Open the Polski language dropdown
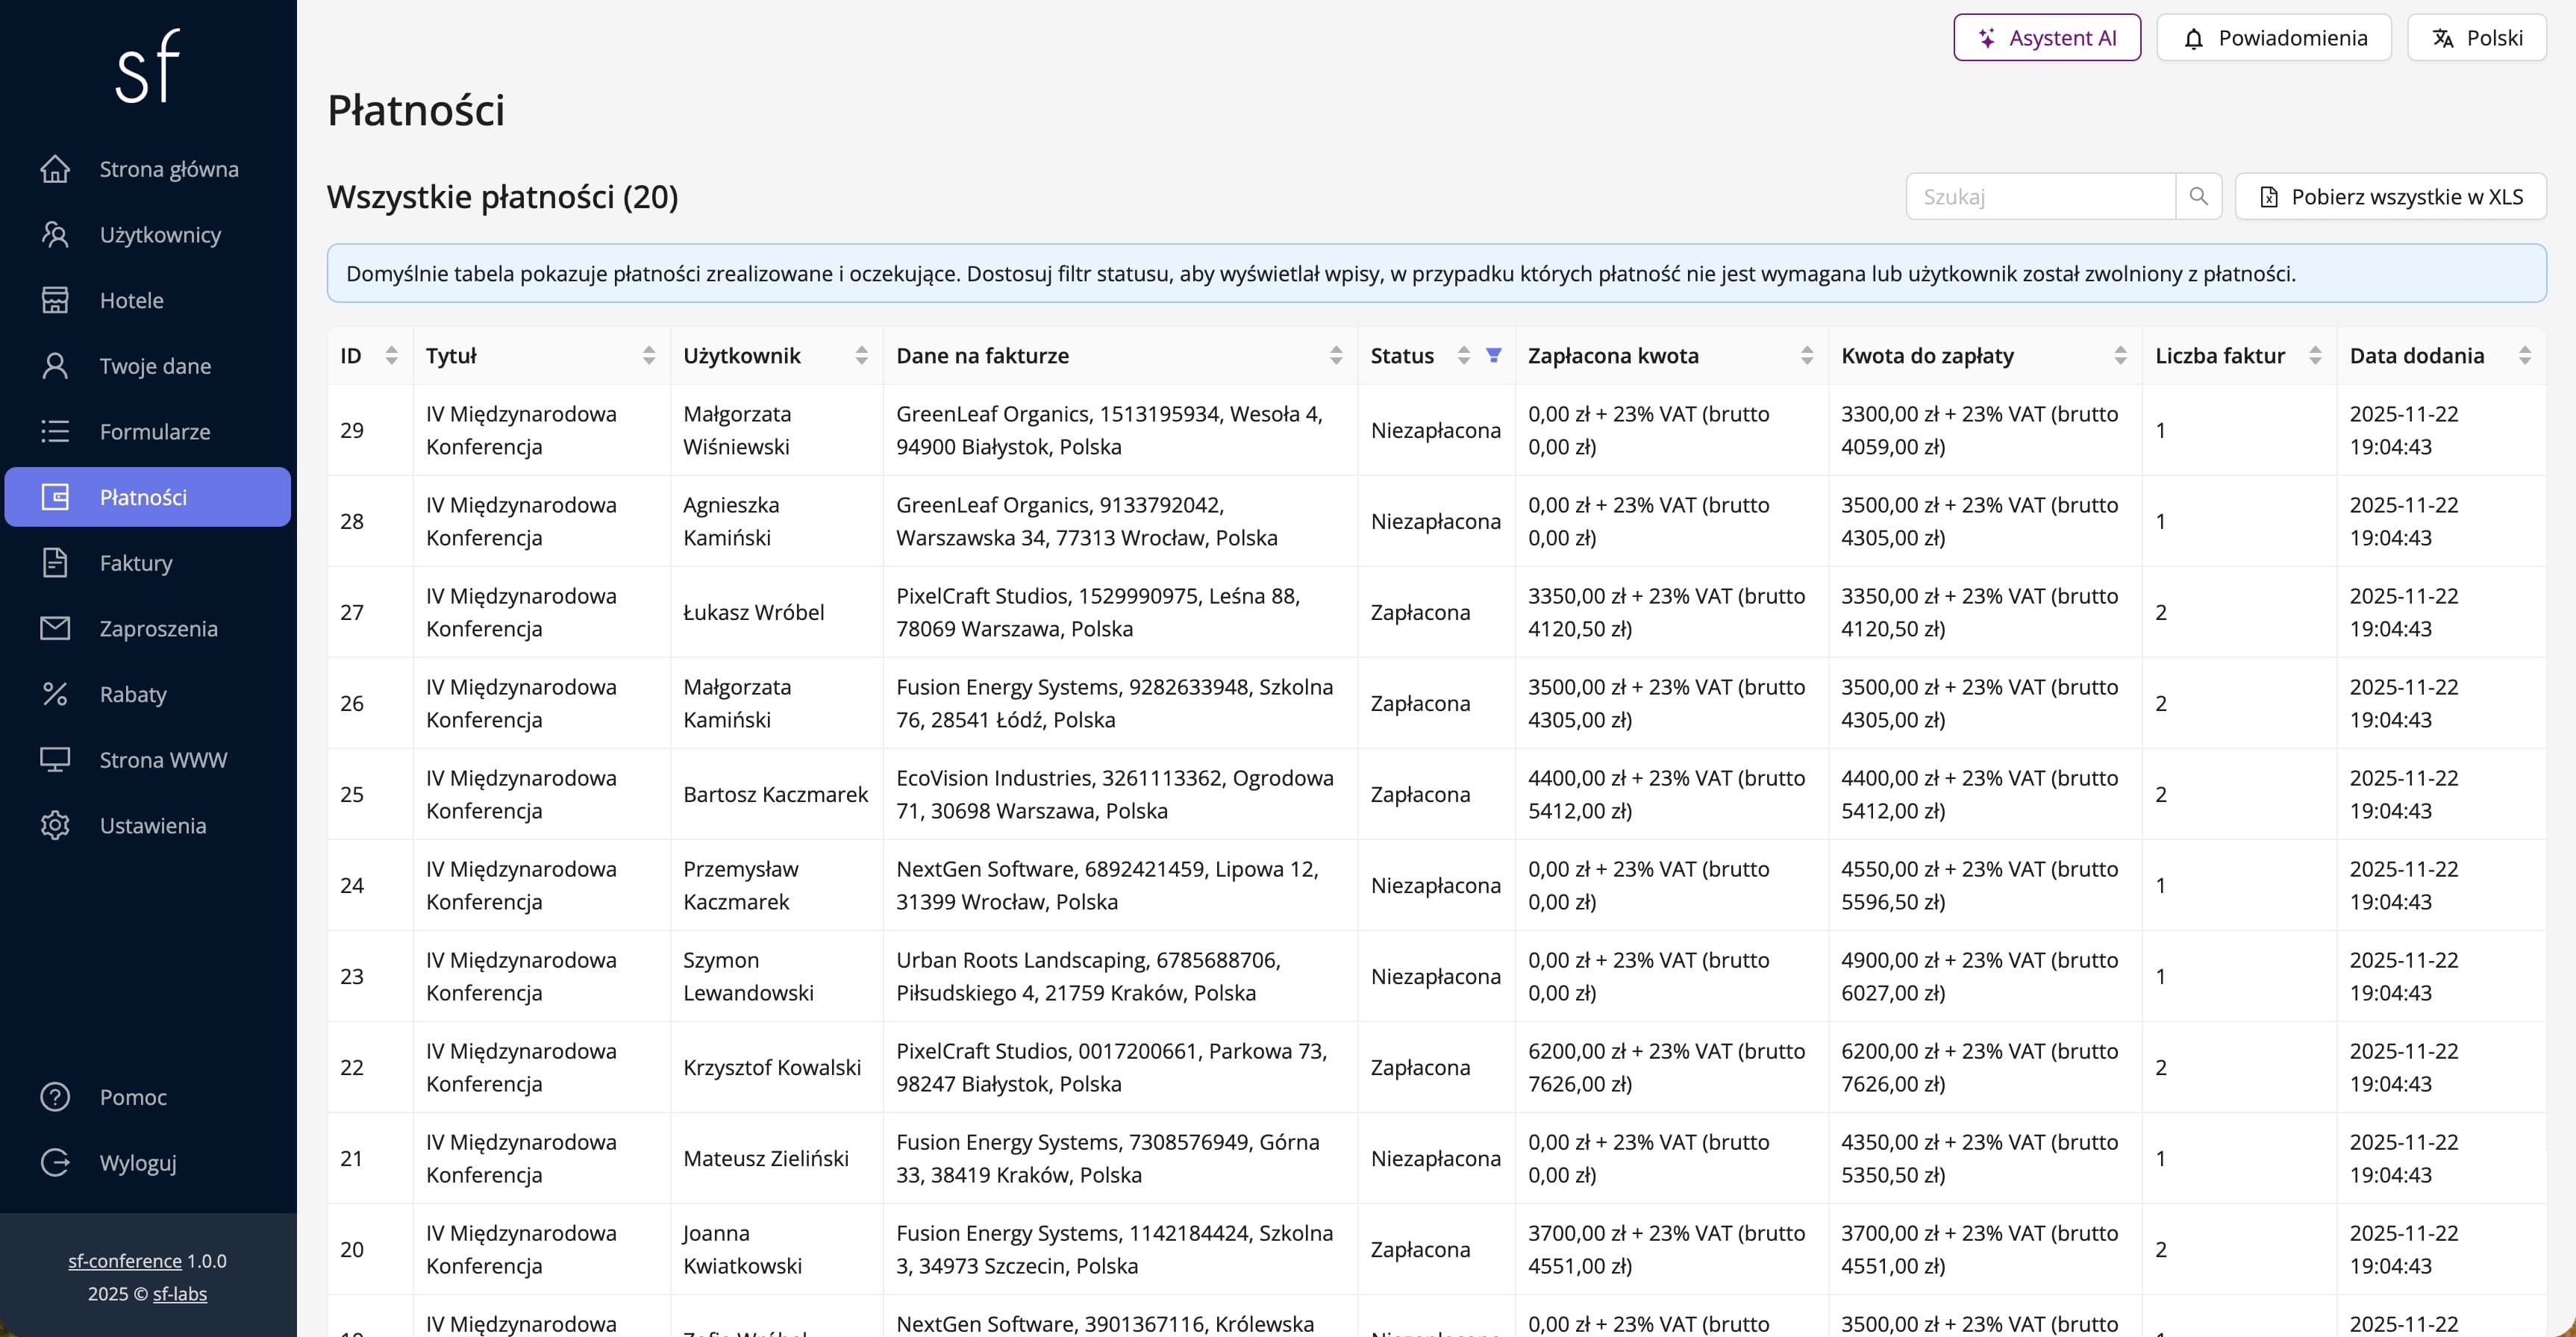2576x1337 pixels. [2476, 38]
